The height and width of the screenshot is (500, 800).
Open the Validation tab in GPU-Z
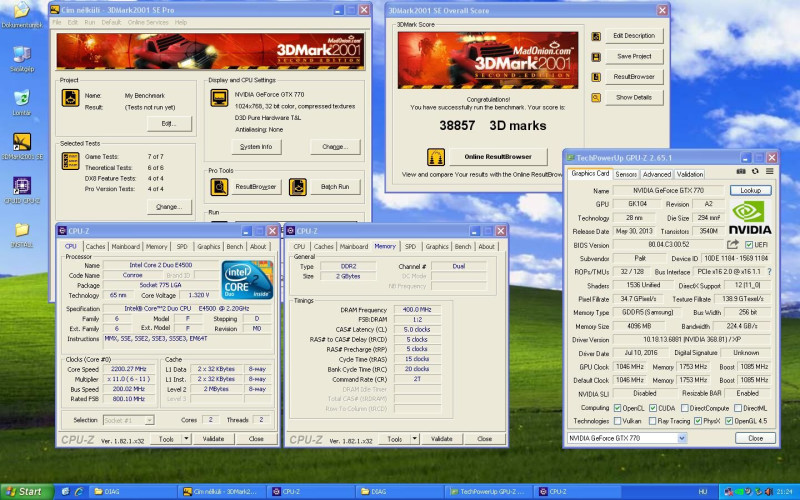690,174
